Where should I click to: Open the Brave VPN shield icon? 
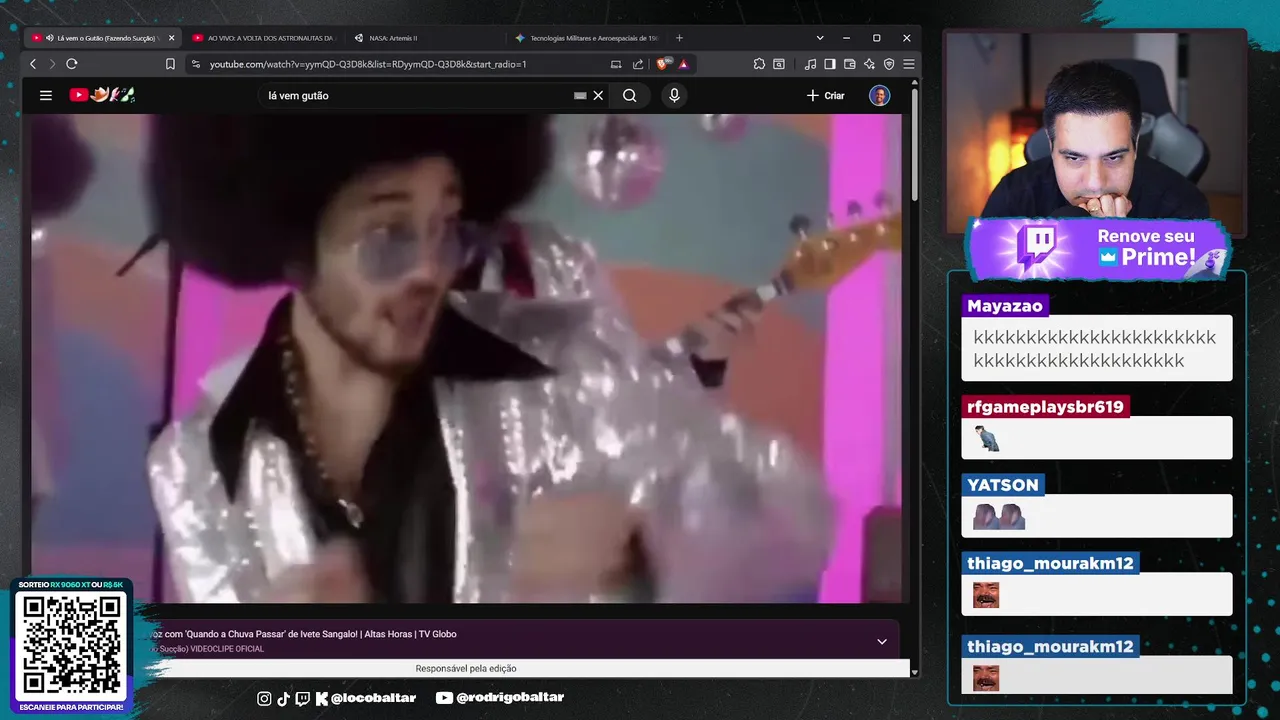coord(889,64)
